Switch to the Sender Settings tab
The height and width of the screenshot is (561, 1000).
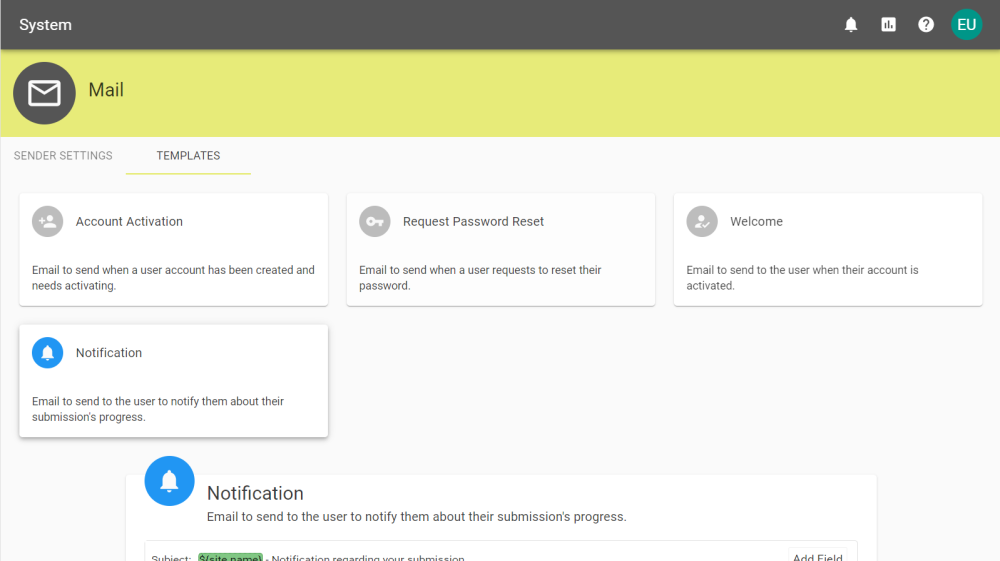[63, 156]
